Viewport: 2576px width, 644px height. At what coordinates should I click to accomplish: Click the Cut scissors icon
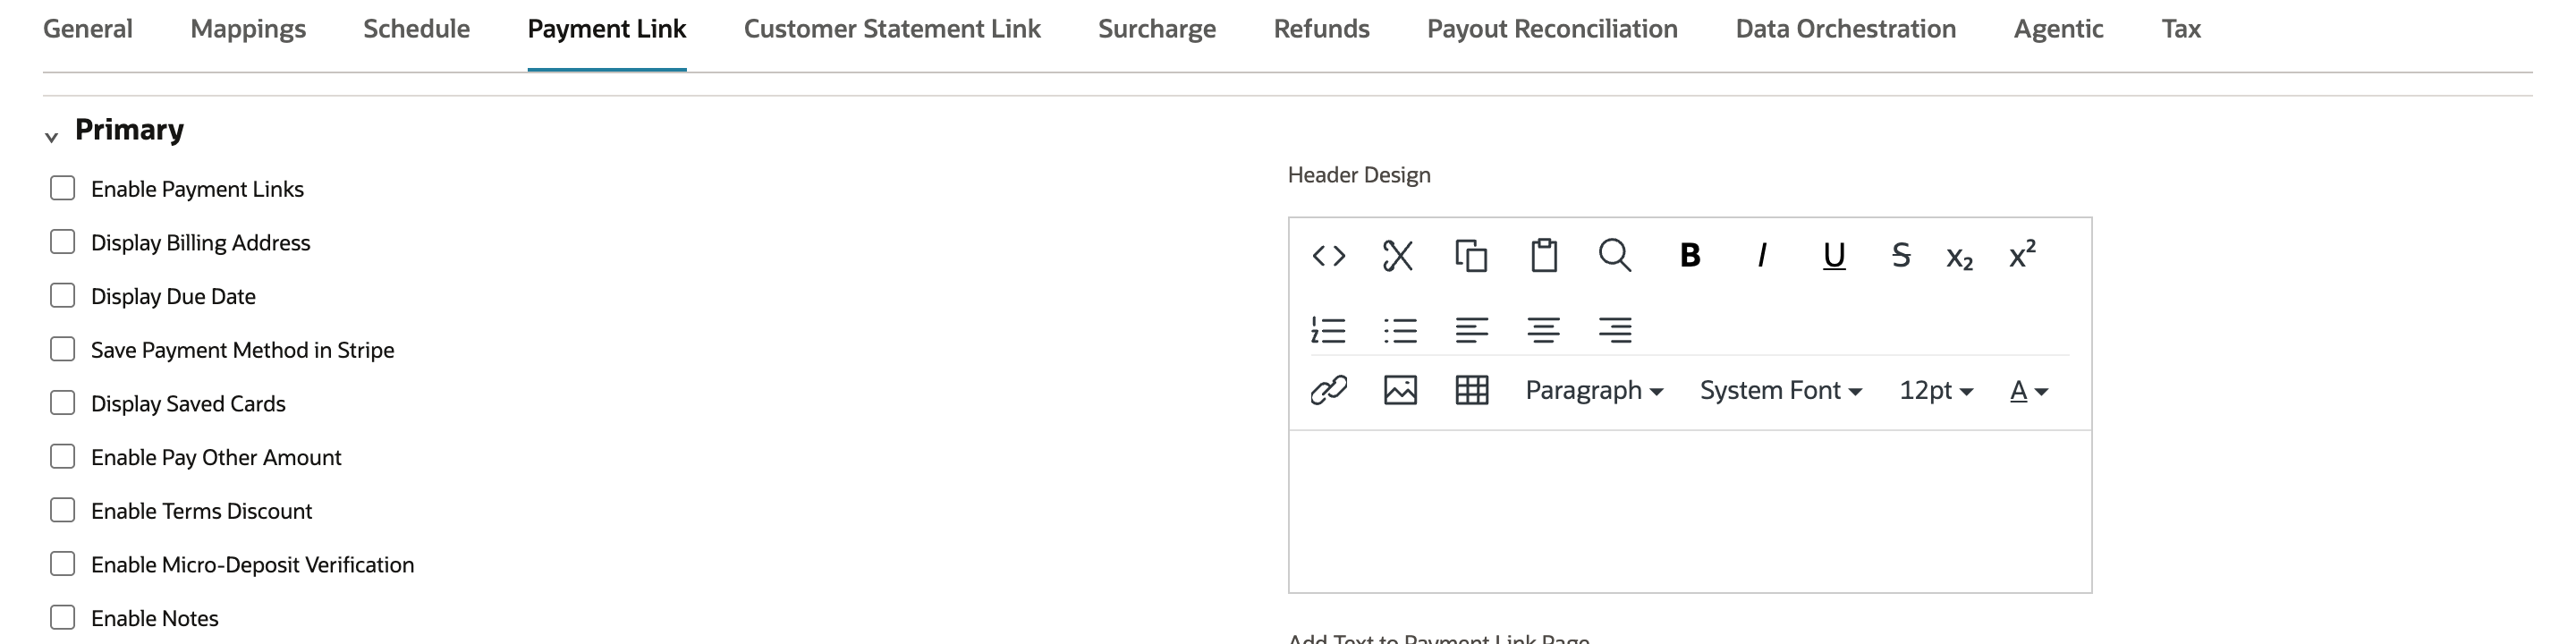pos(1398,256)
